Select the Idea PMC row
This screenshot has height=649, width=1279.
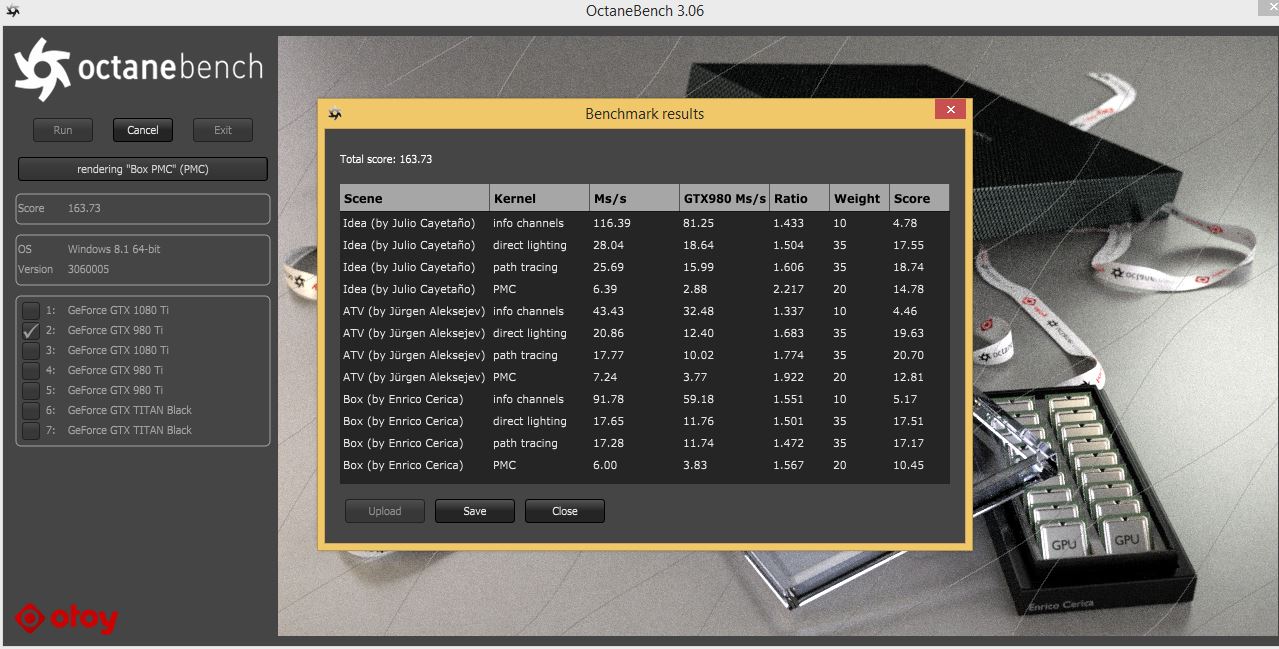point(645,289)
